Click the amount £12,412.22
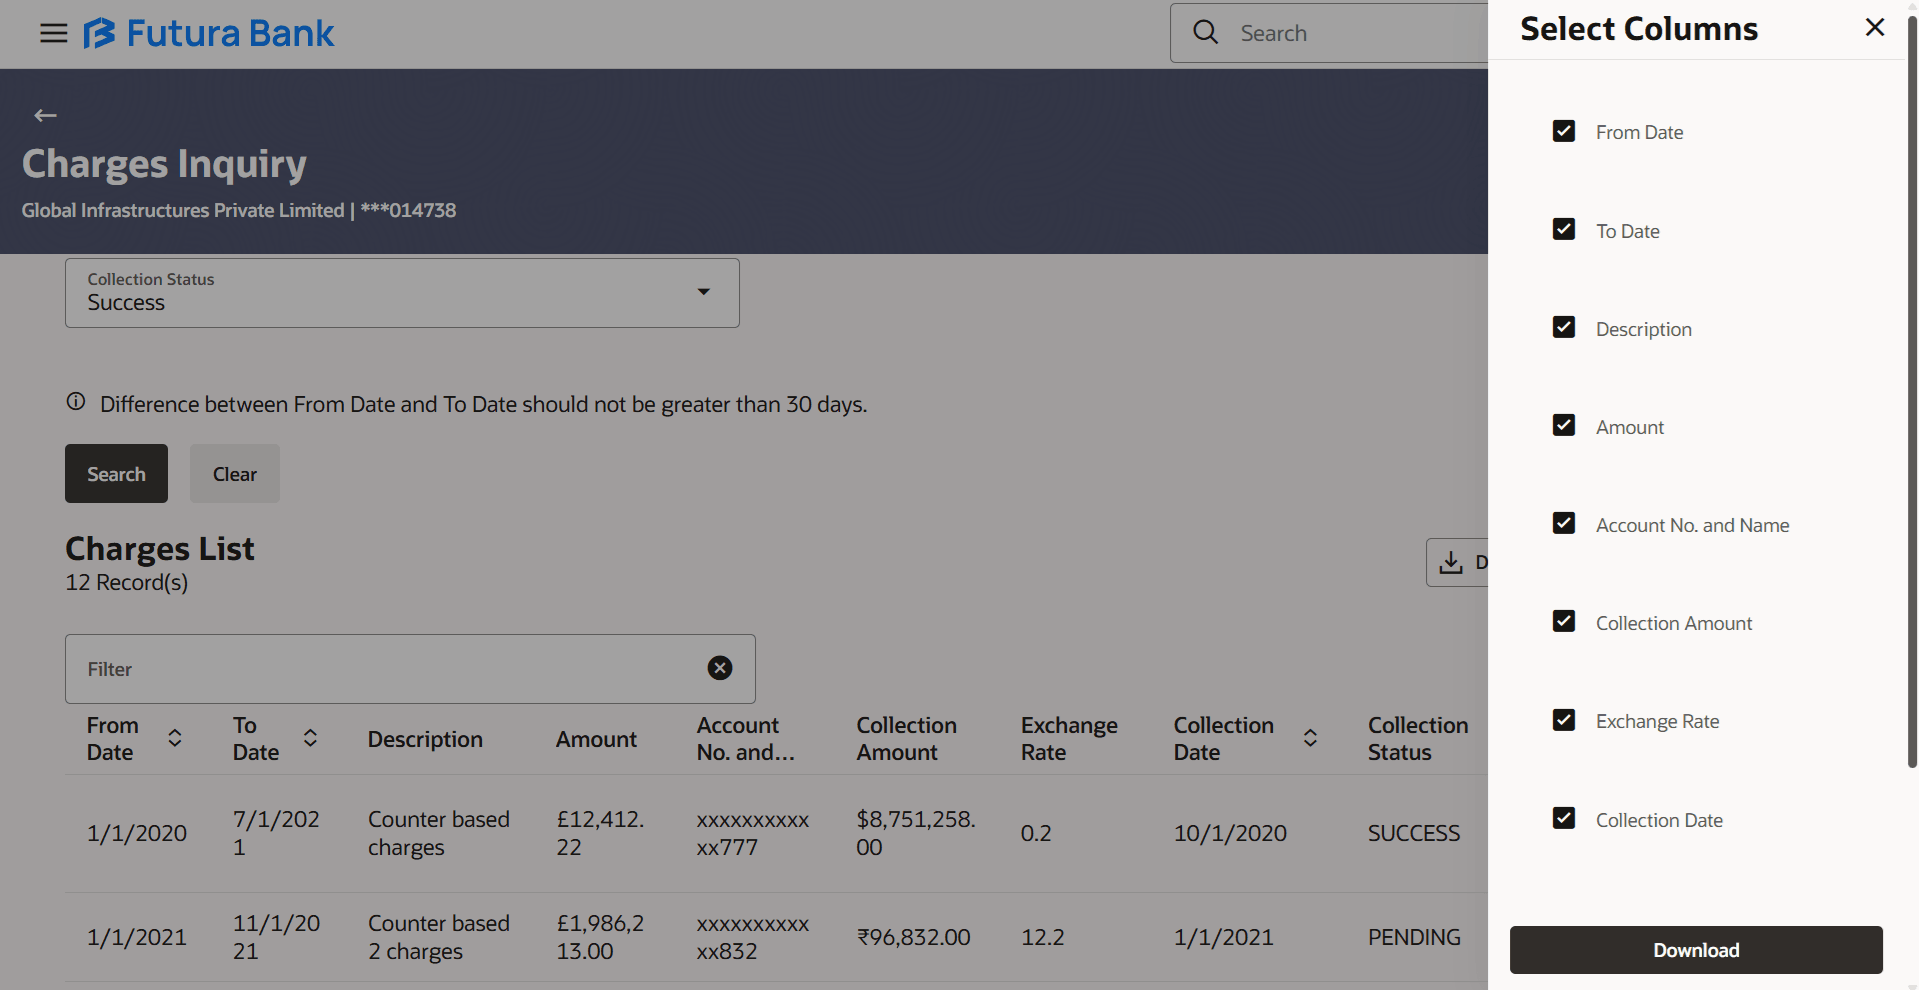 600,833
